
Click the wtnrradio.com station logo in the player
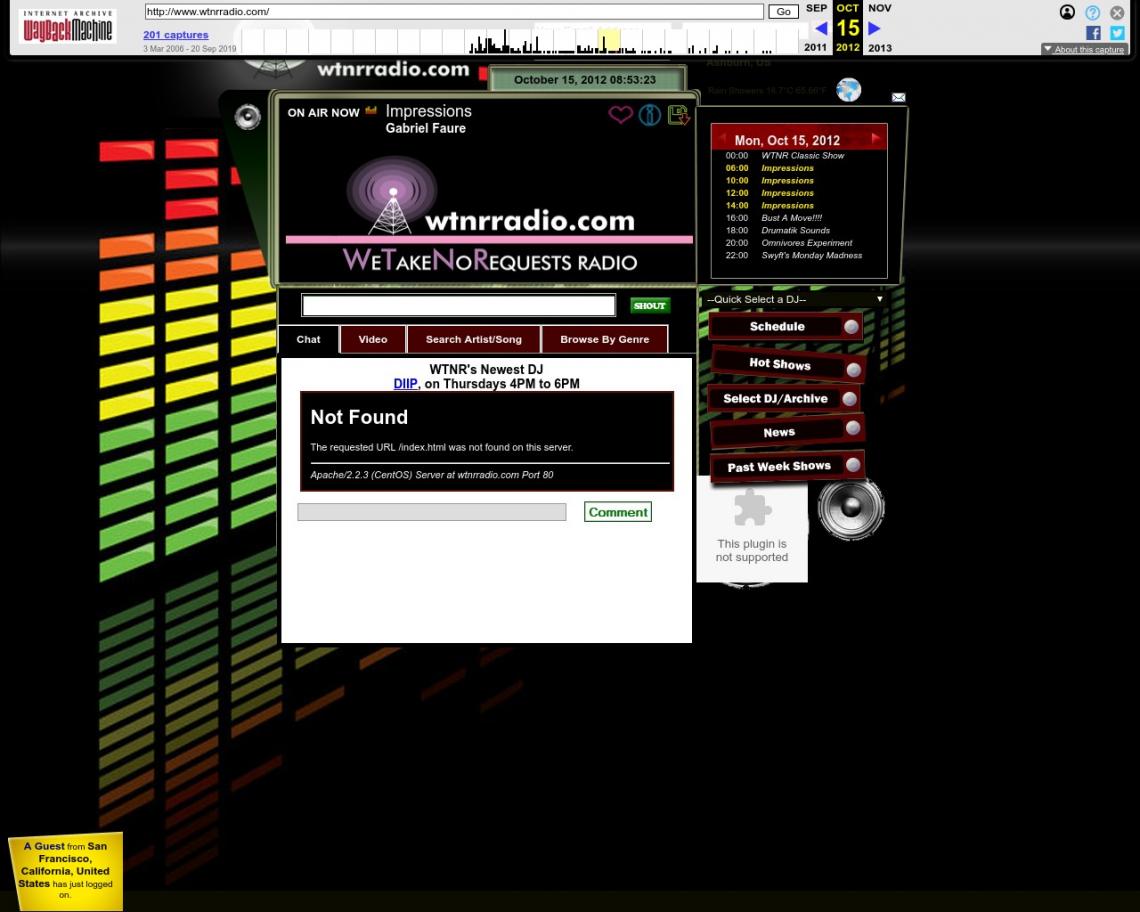pos(489,215)
